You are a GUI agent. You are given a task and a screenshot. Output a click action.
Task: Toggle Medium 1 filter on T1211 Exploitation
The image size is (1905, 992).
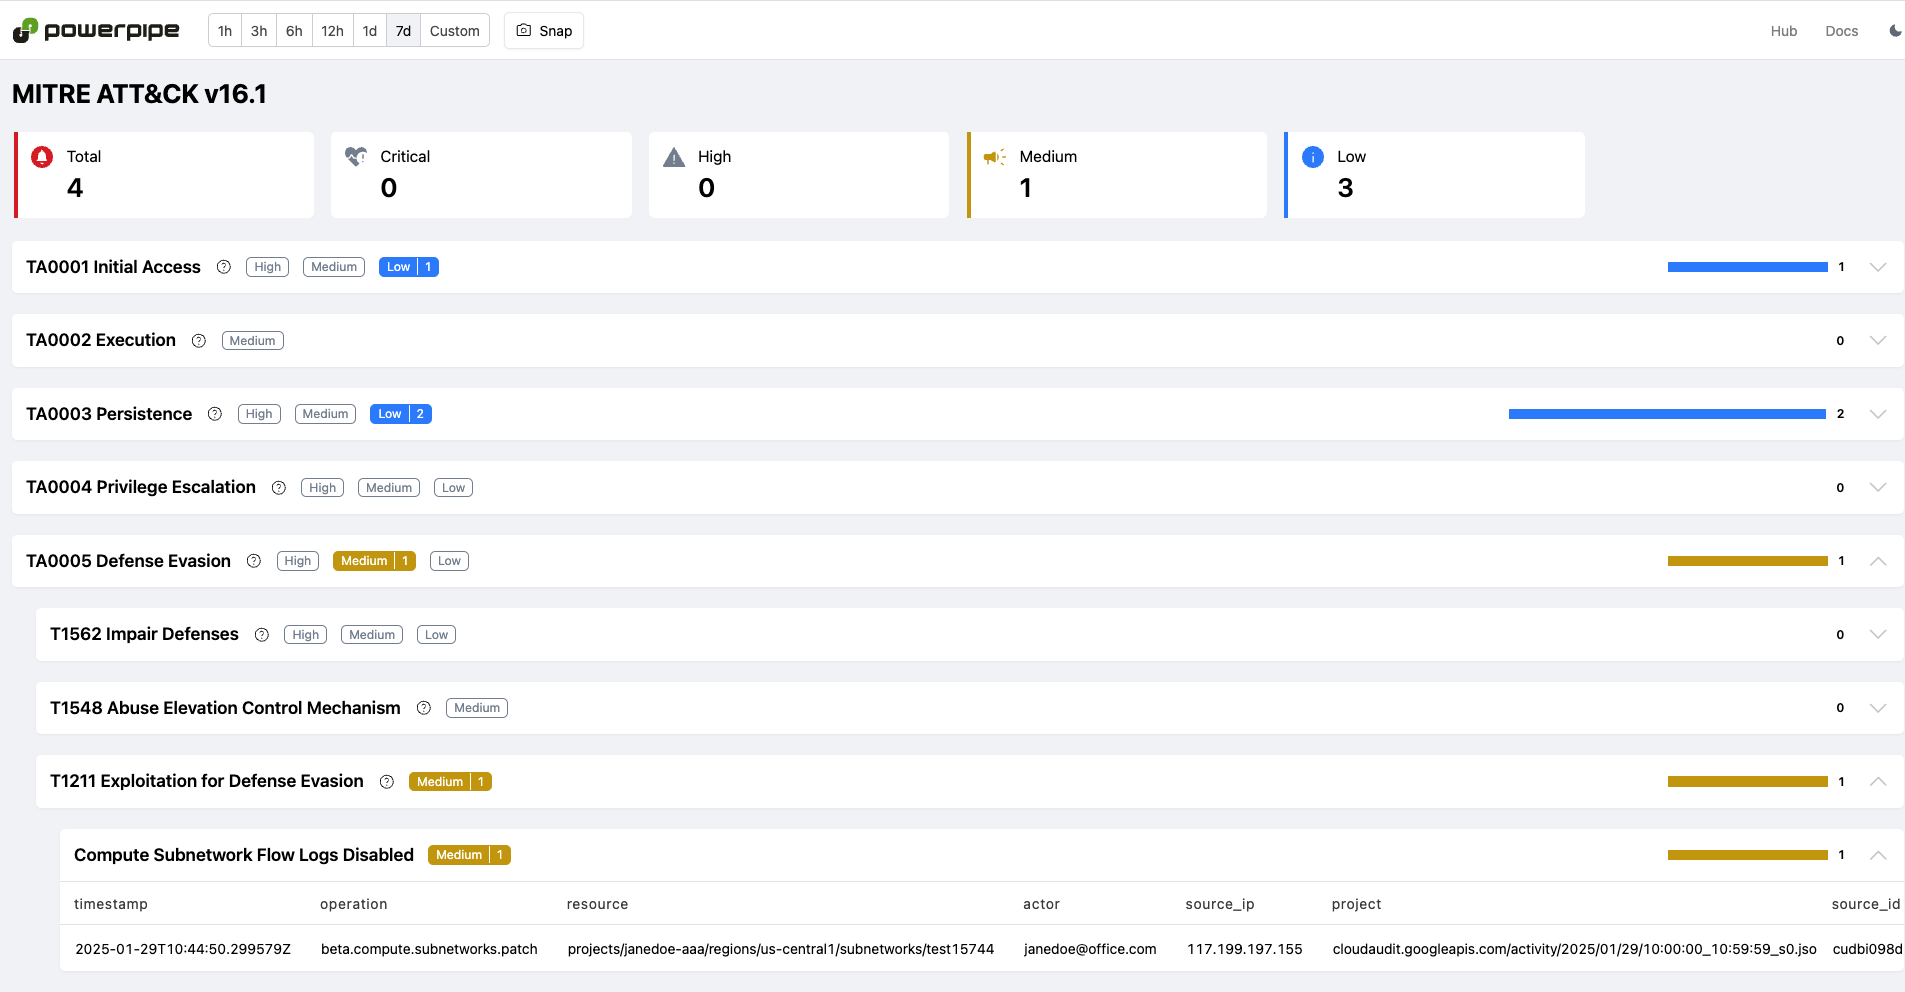[x=450, y=782]
